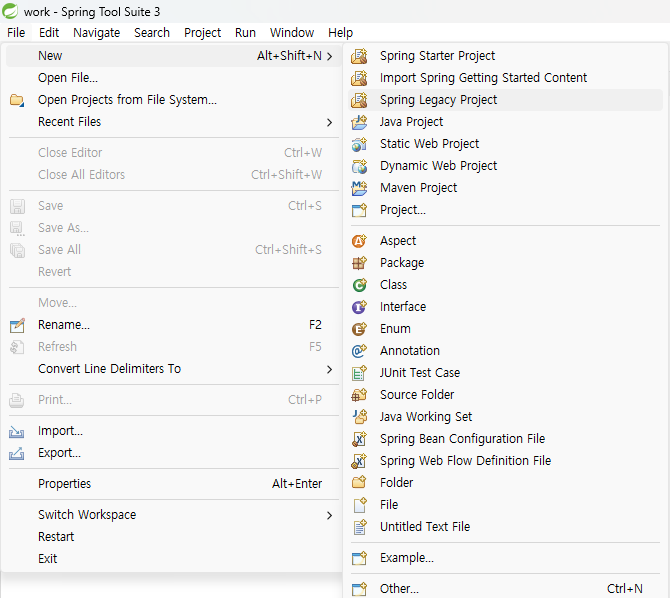Viewport: 670px width, 598px height.
Task: Expand the New submenu arrow
Action: pos(329,56)
